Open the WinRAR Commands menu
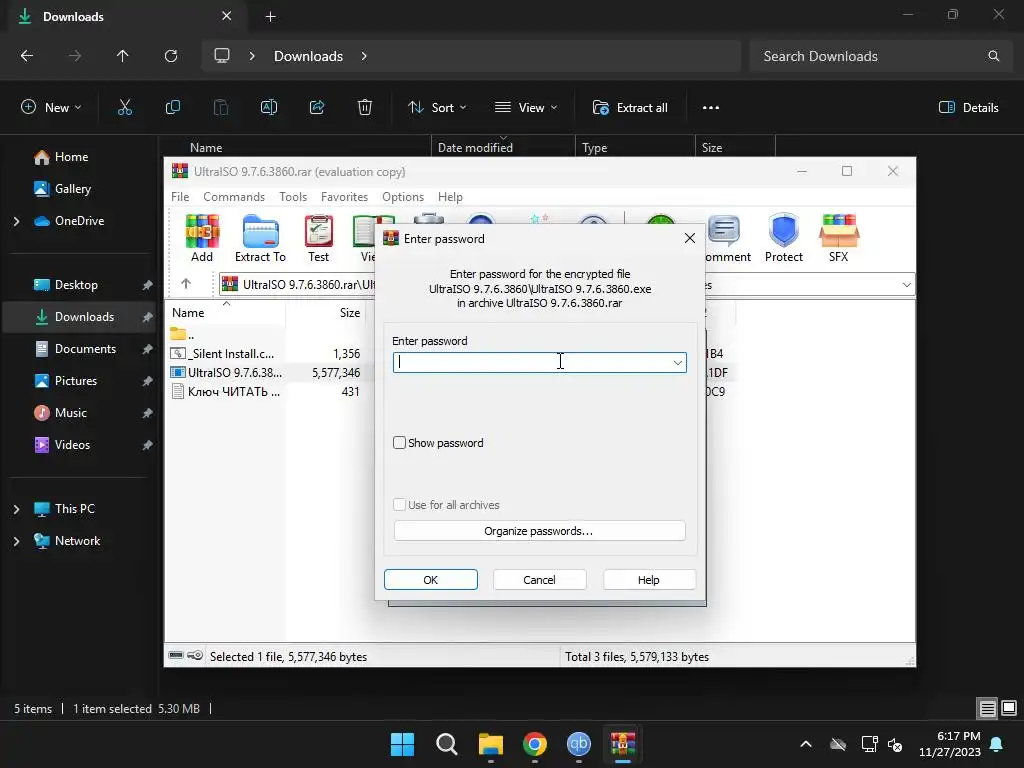1024x768 pixels. (234, 197)
